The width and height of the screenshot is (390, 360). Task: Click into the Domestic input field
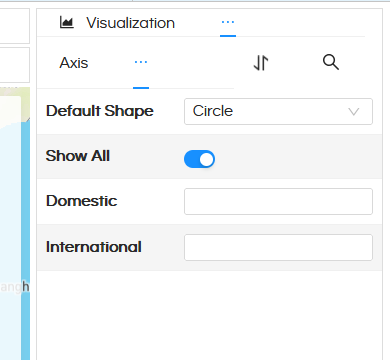278,201
